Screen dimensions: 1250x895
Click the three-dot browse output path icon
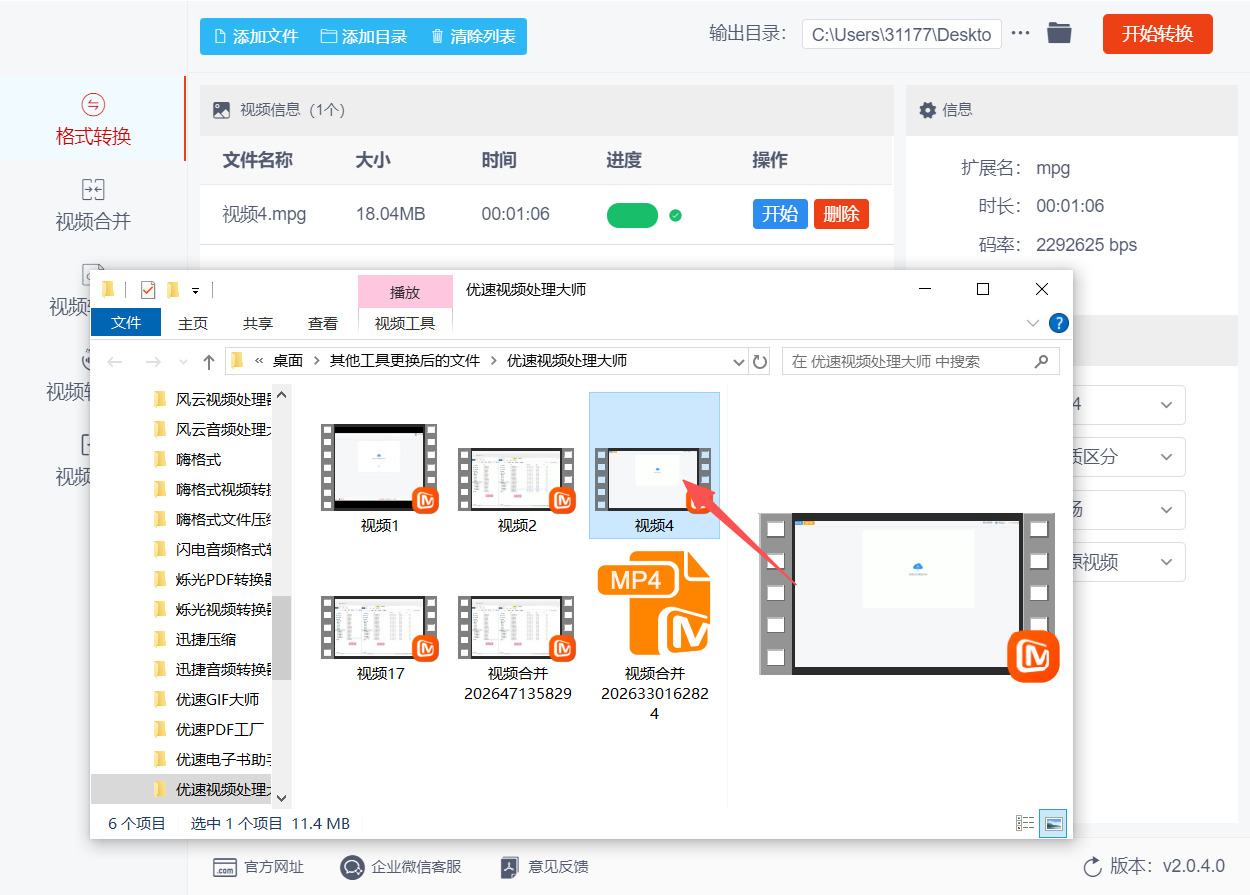(x=1020, y=34)
